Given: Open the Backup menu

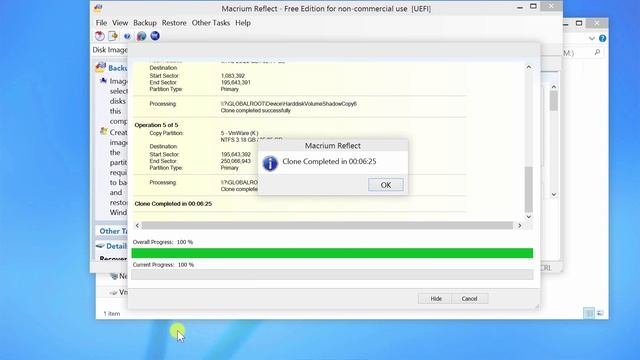Looking at the screenshot, I should (145, 23).
